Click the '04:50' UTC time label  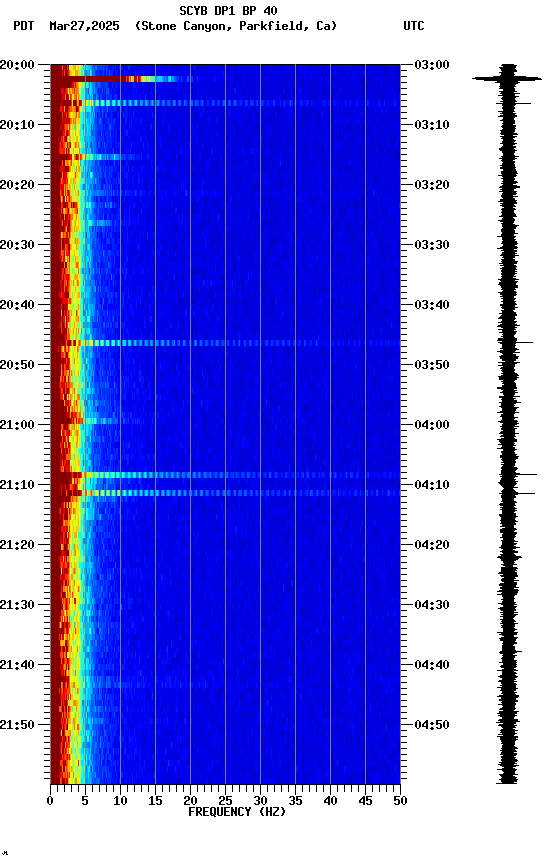coord(432,726)
